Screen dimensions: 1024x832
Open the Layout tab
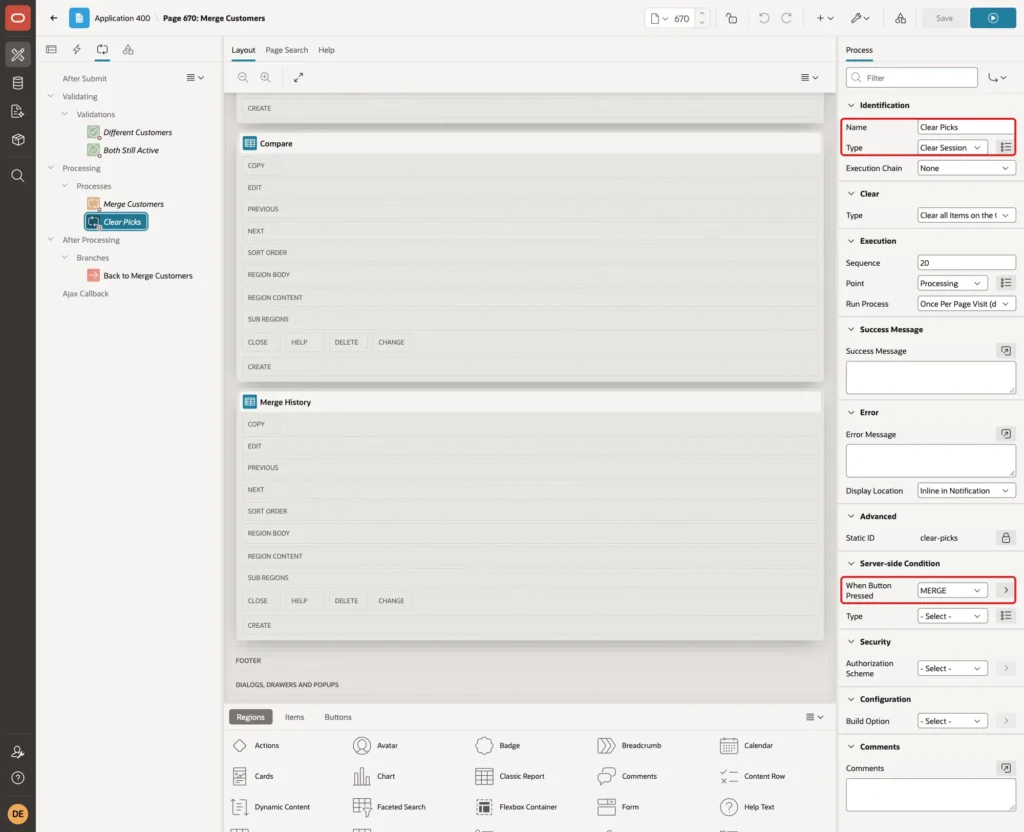[243, 50]
